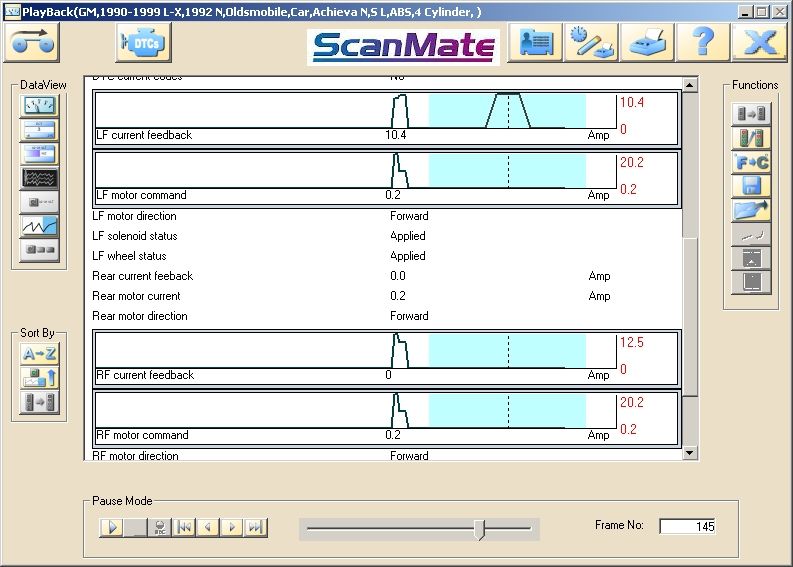The height and width of the screenshot is (567, 793).
Task: Click the blank stop button beside play
Action: pyautogui.click(x=136, y=528)
